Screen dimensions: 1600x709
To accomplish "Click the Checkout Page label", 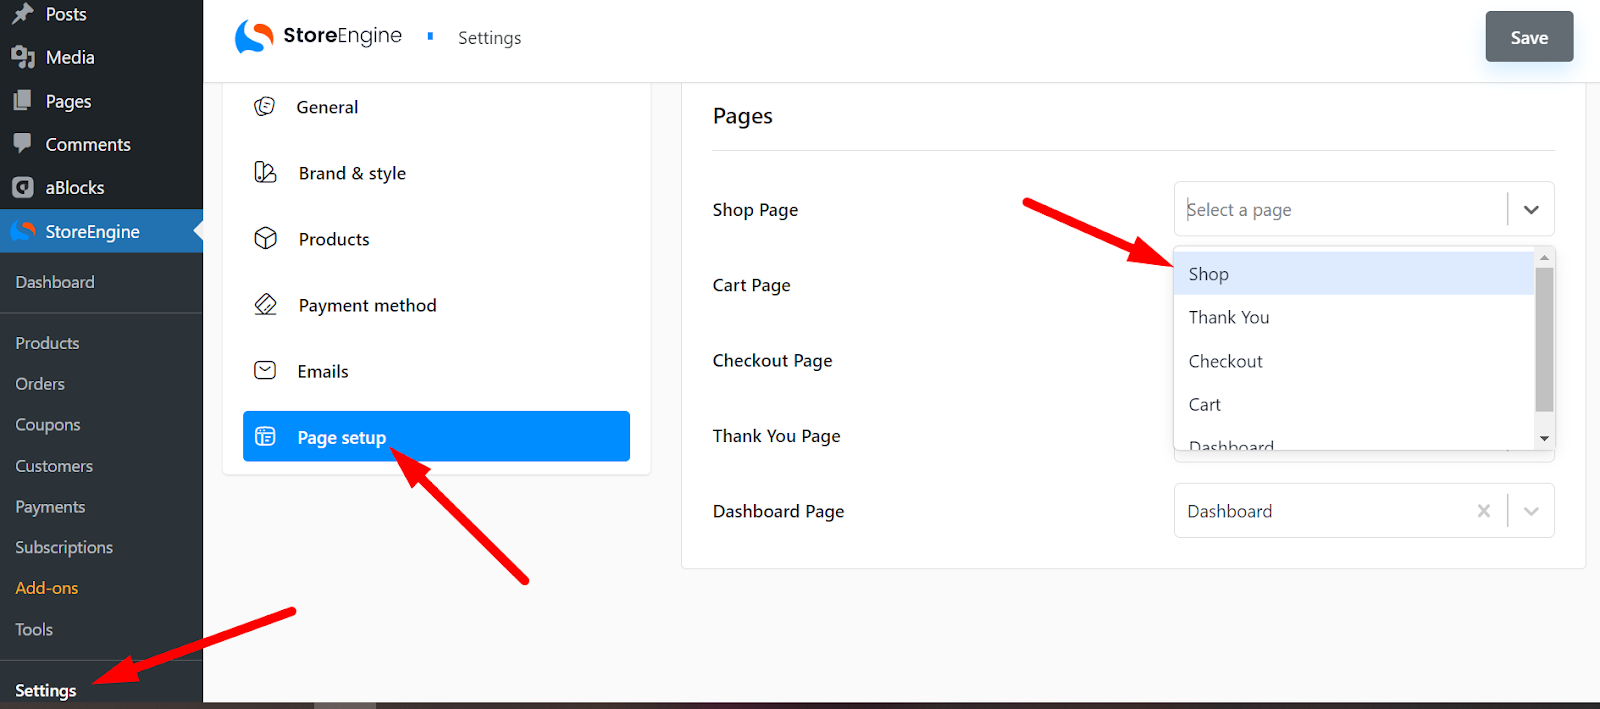I will click(773, 360).
